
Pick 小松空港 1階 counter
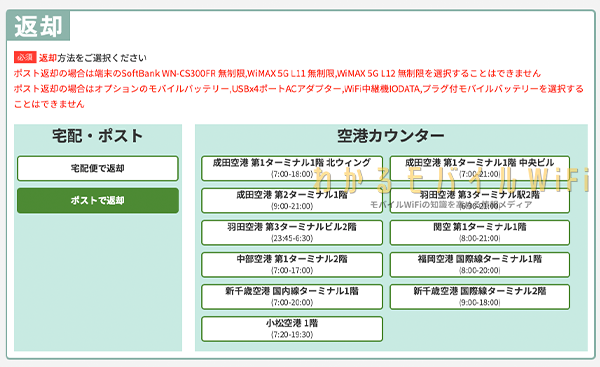click(292, 329)
